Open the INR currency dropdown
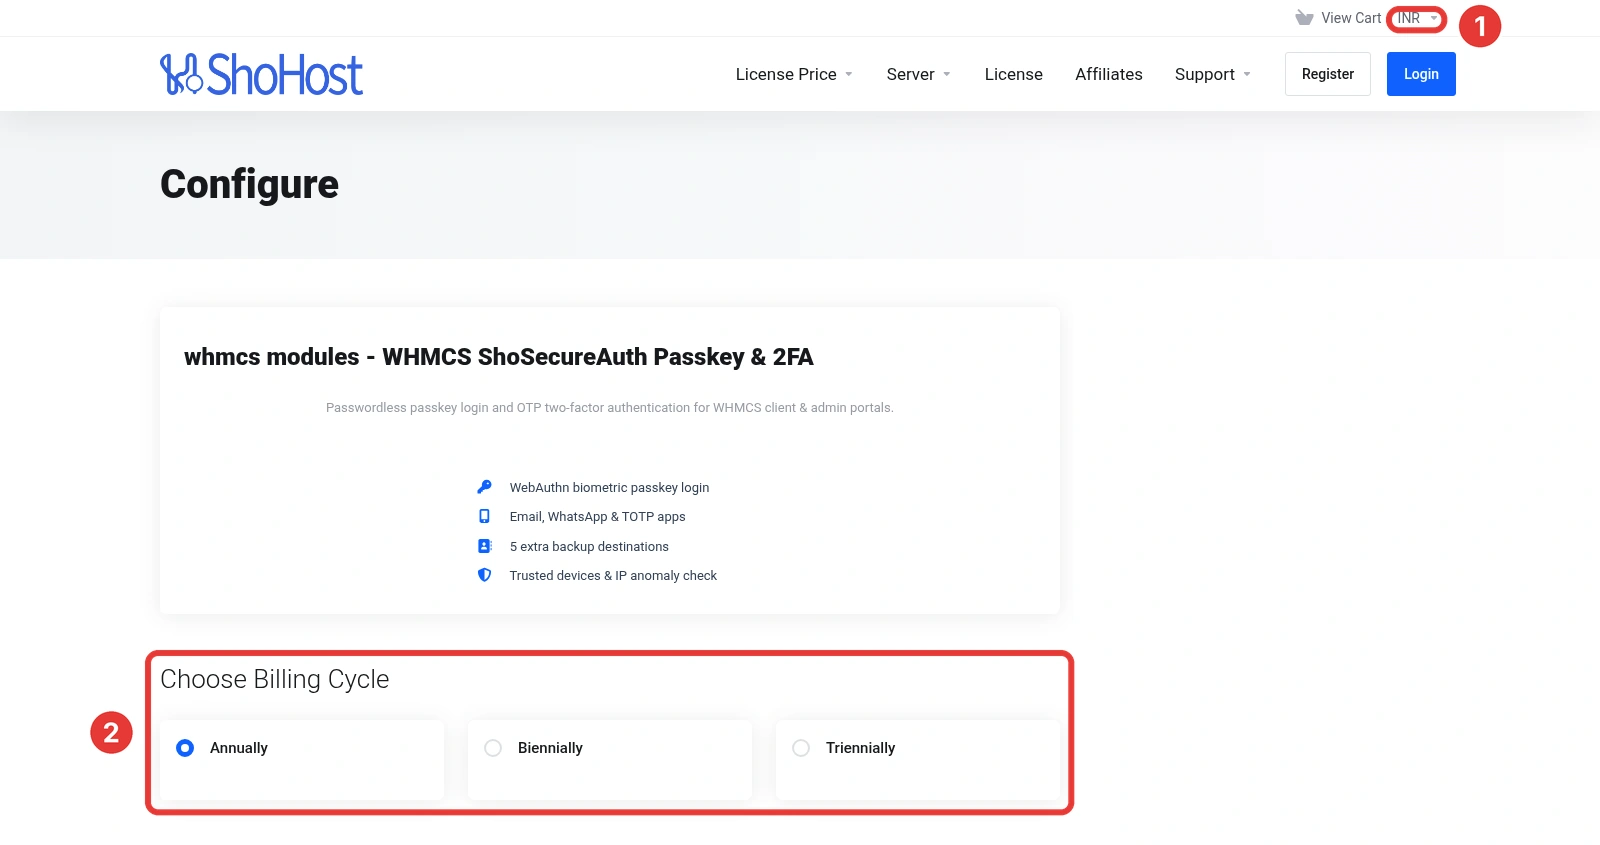 [x=1417, y=18]
